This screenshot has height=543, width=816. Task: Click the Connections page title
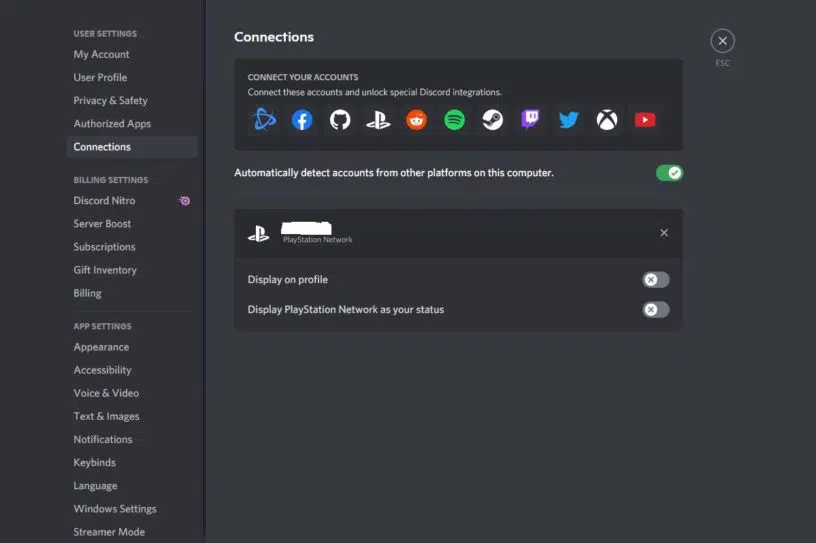[x=274, y=37]
